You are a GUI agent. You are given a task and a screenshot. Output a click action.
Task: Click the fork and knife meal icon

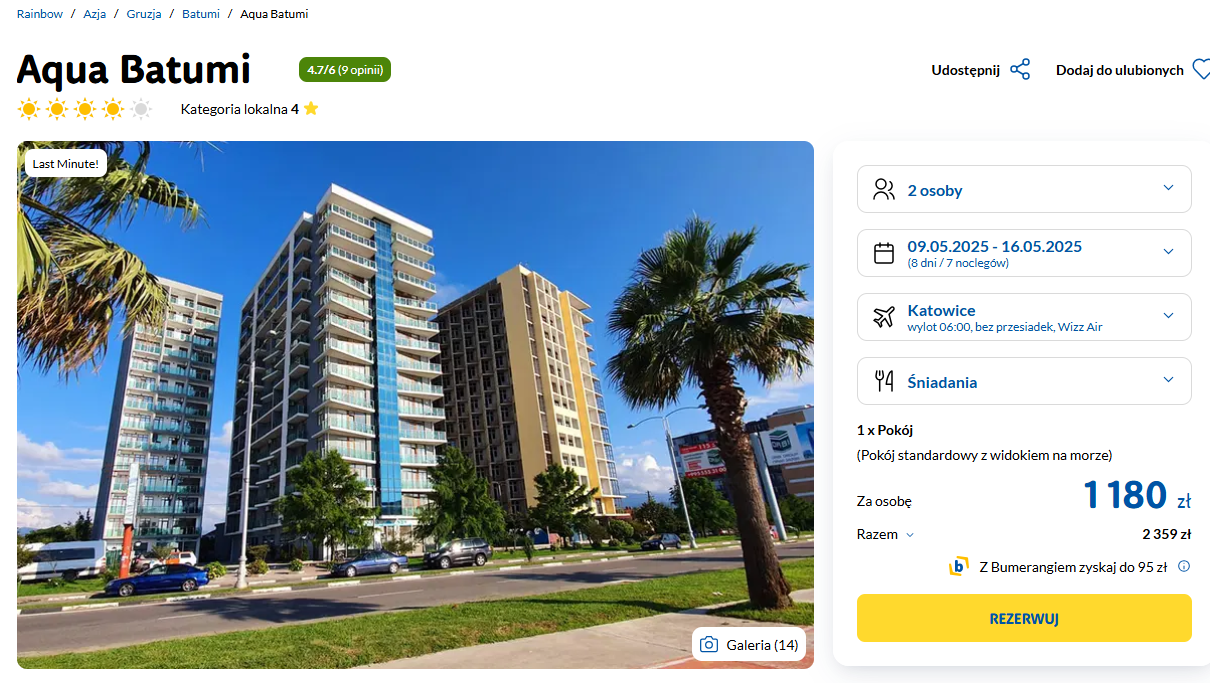point(884,381)
